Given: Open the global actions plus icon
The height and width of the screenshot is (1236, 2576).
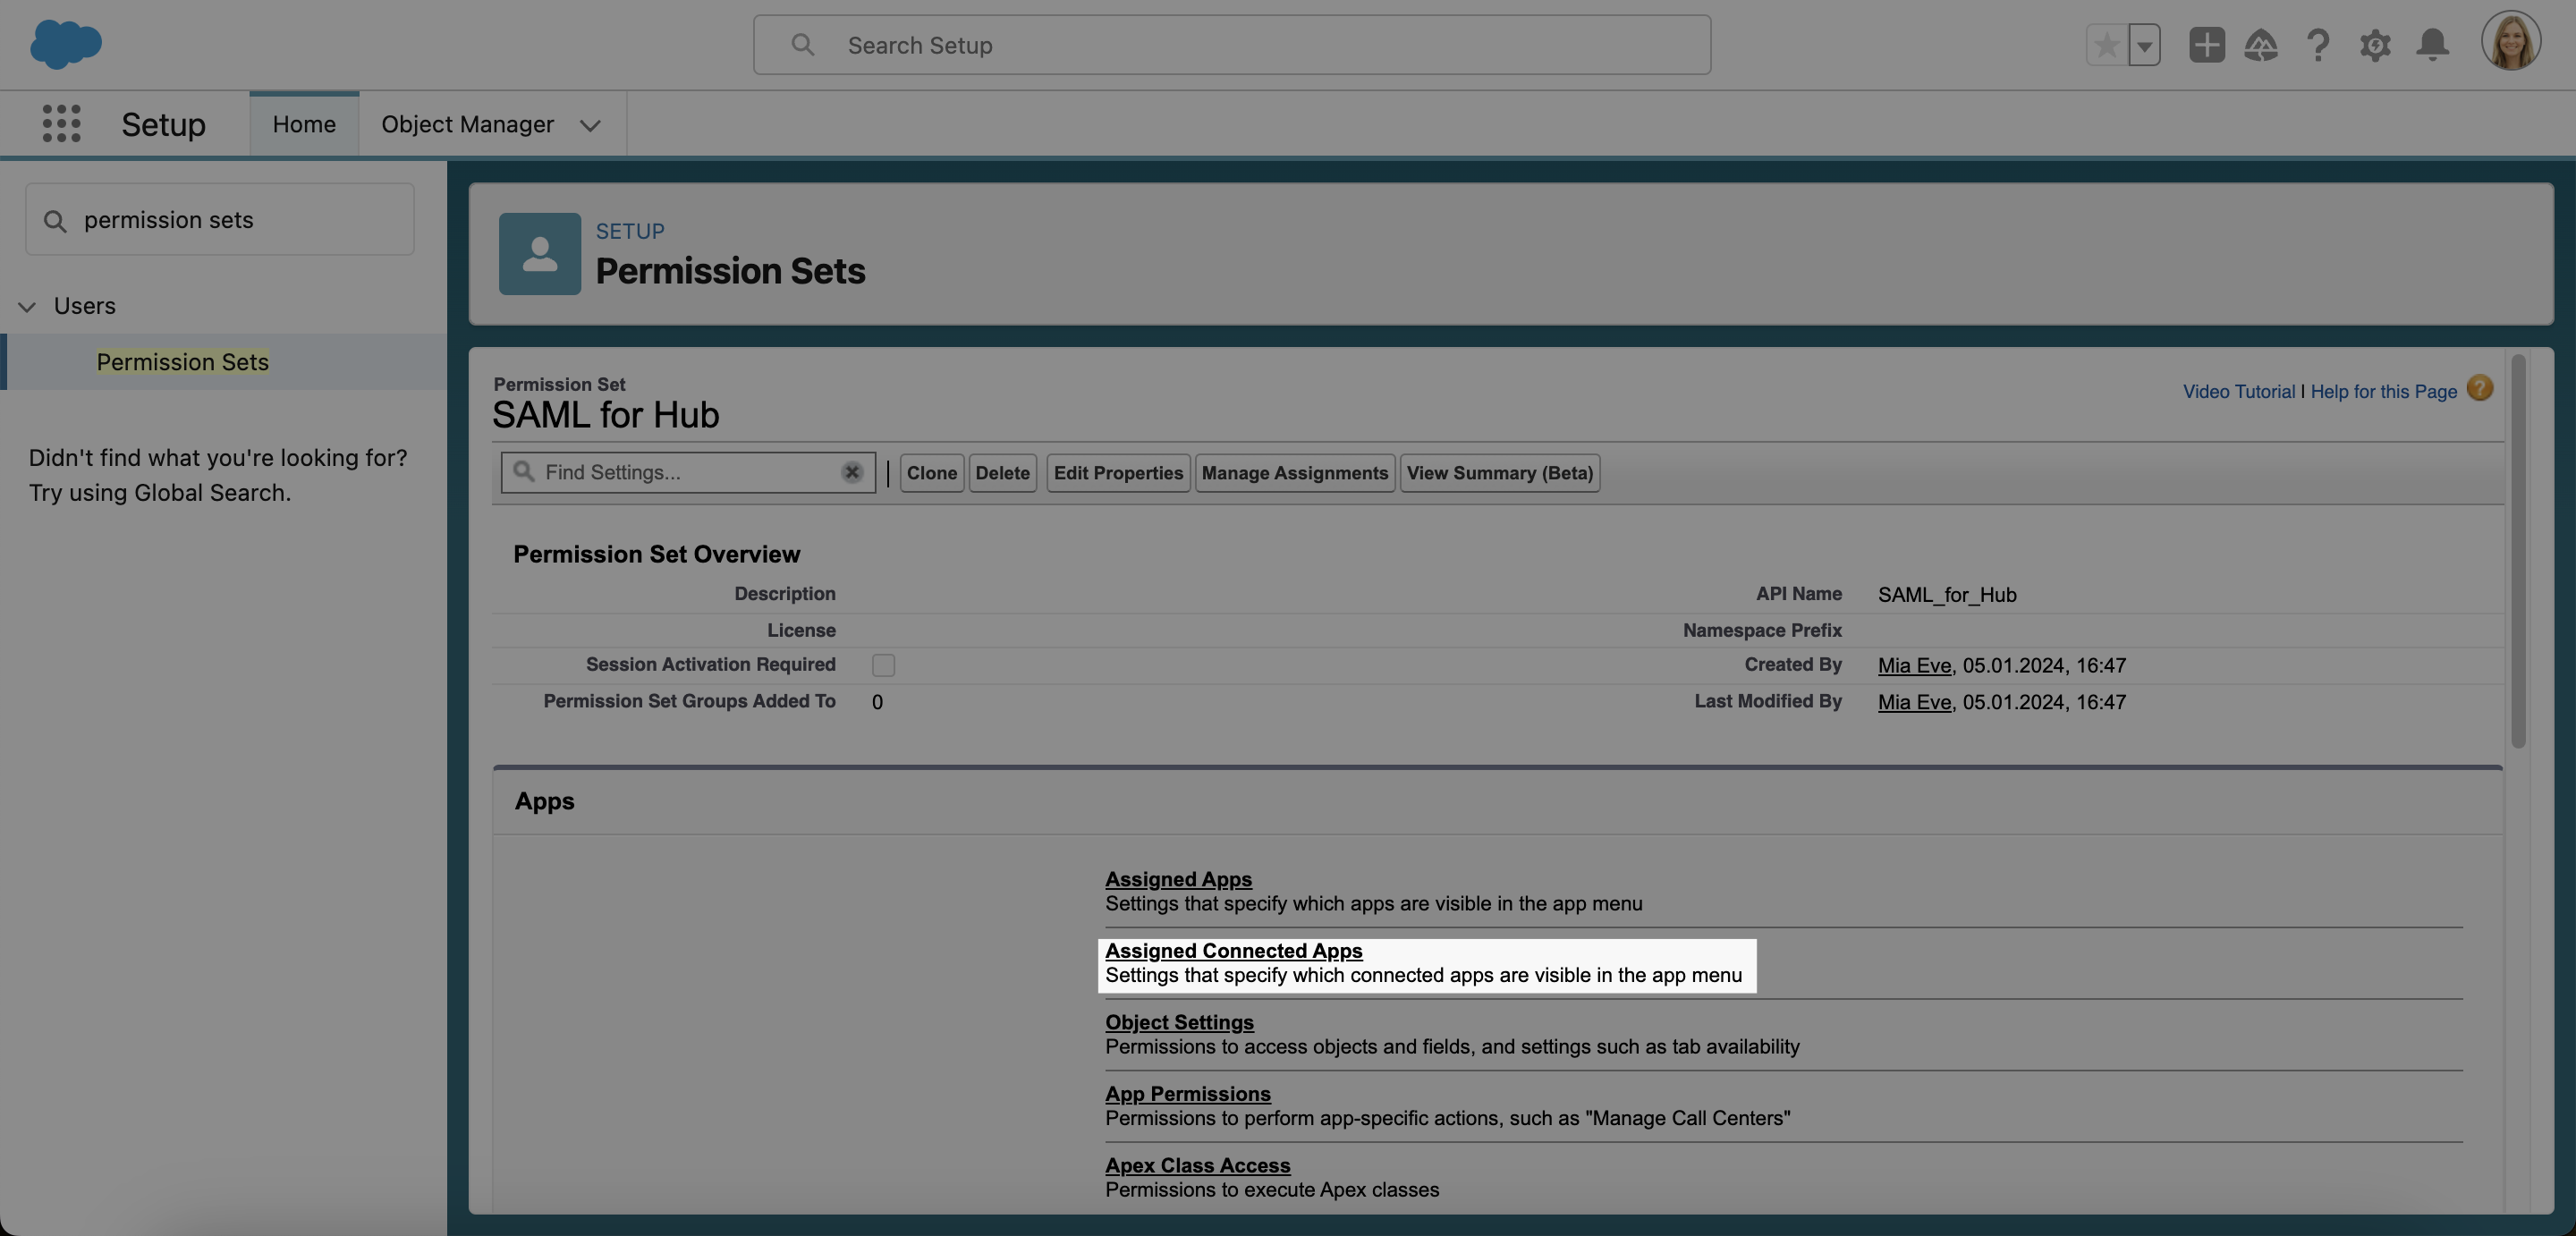Looking at the screenshot, I should pos(2206,45).
